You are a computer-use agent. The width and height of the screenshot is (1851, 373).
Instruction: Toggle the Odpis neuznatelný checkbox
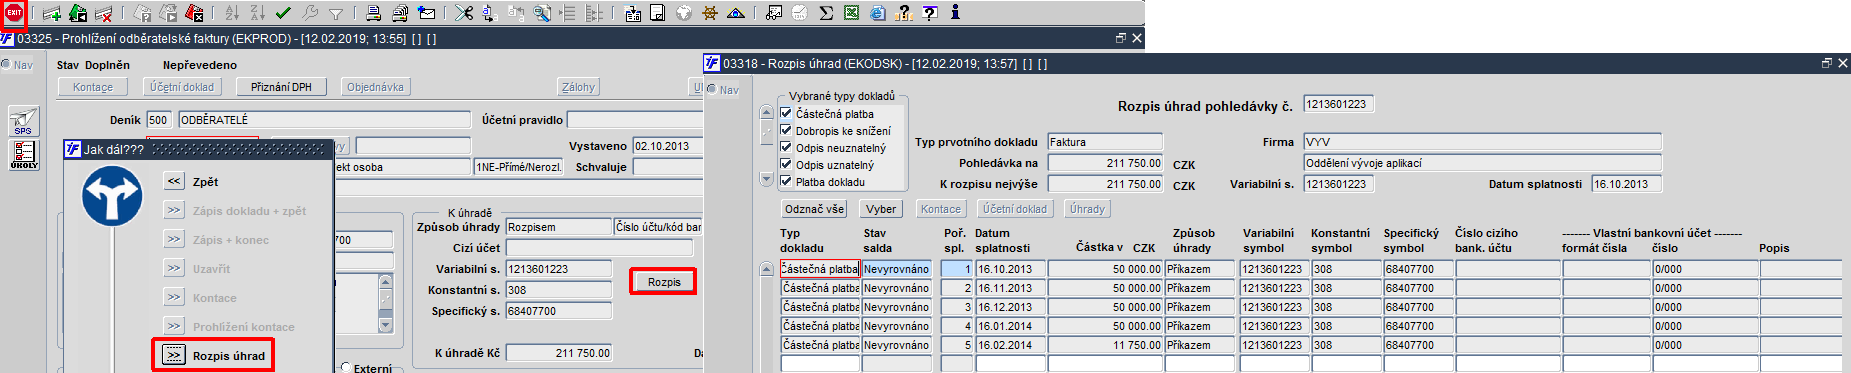coord(786,147)
